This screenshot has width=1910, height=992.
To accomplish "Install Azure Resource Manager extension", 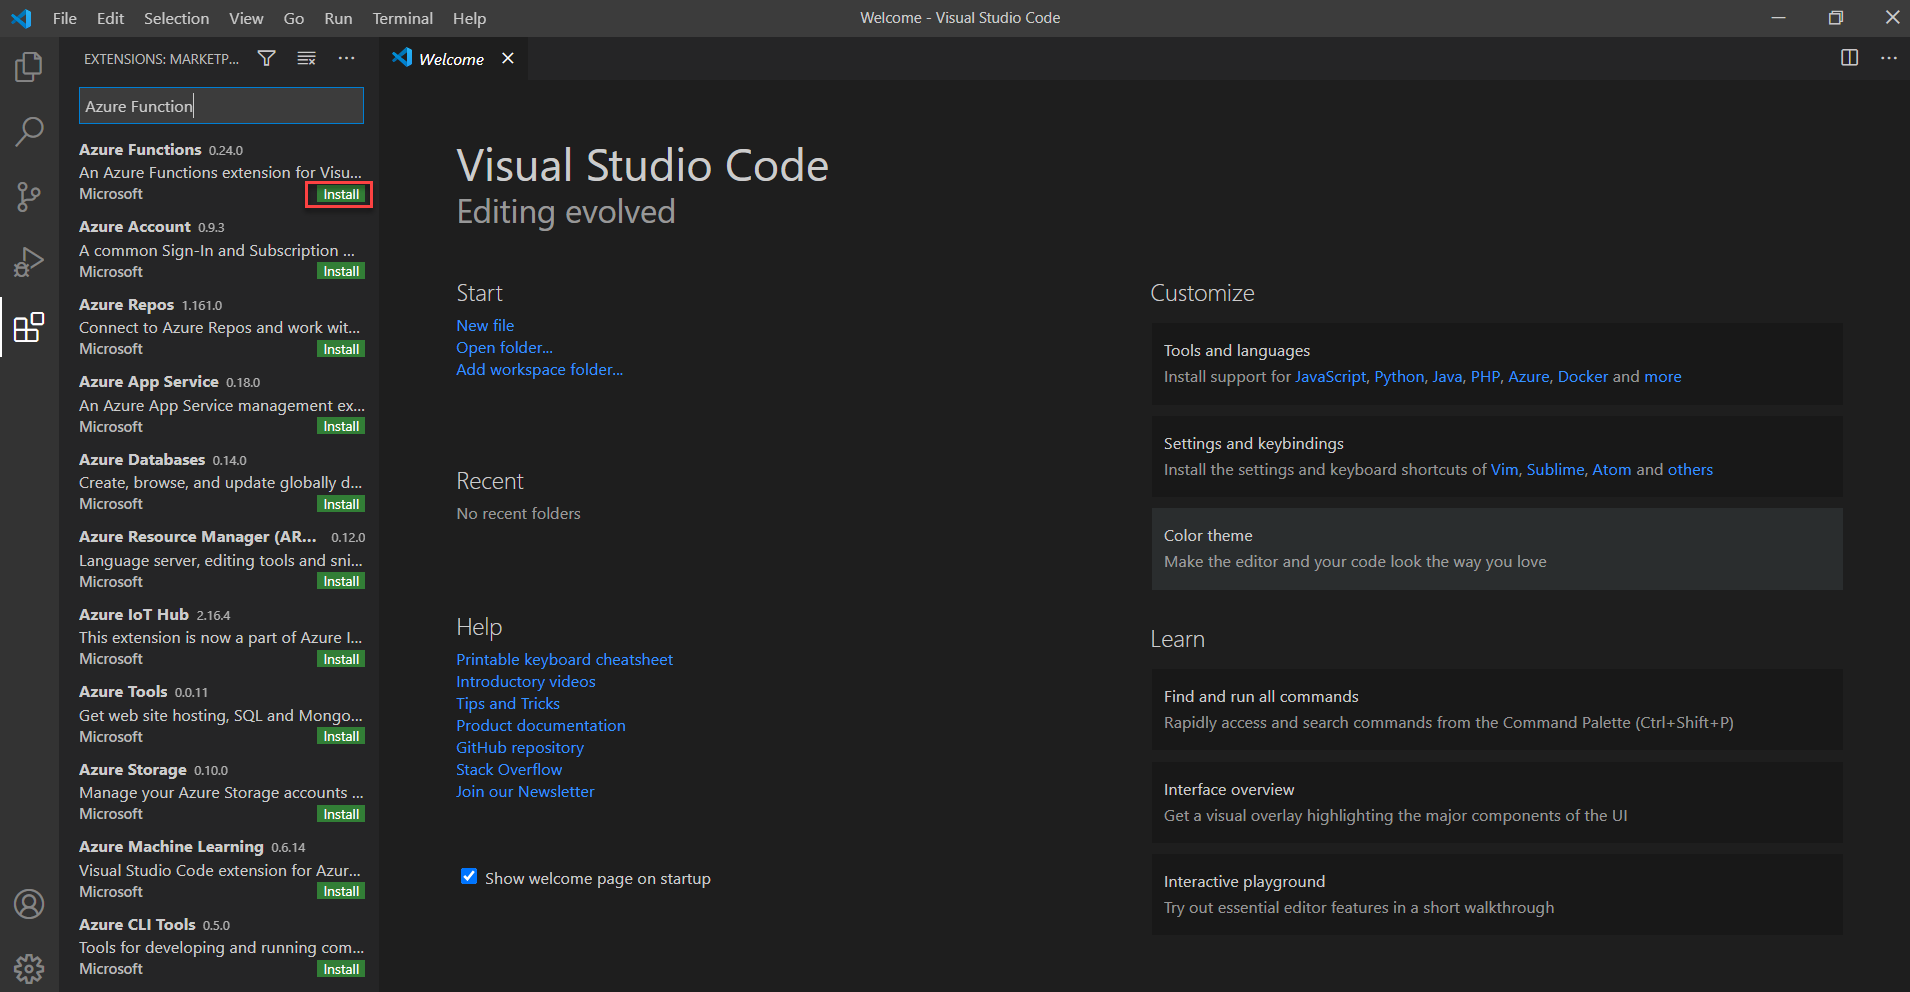I will 341,581.
